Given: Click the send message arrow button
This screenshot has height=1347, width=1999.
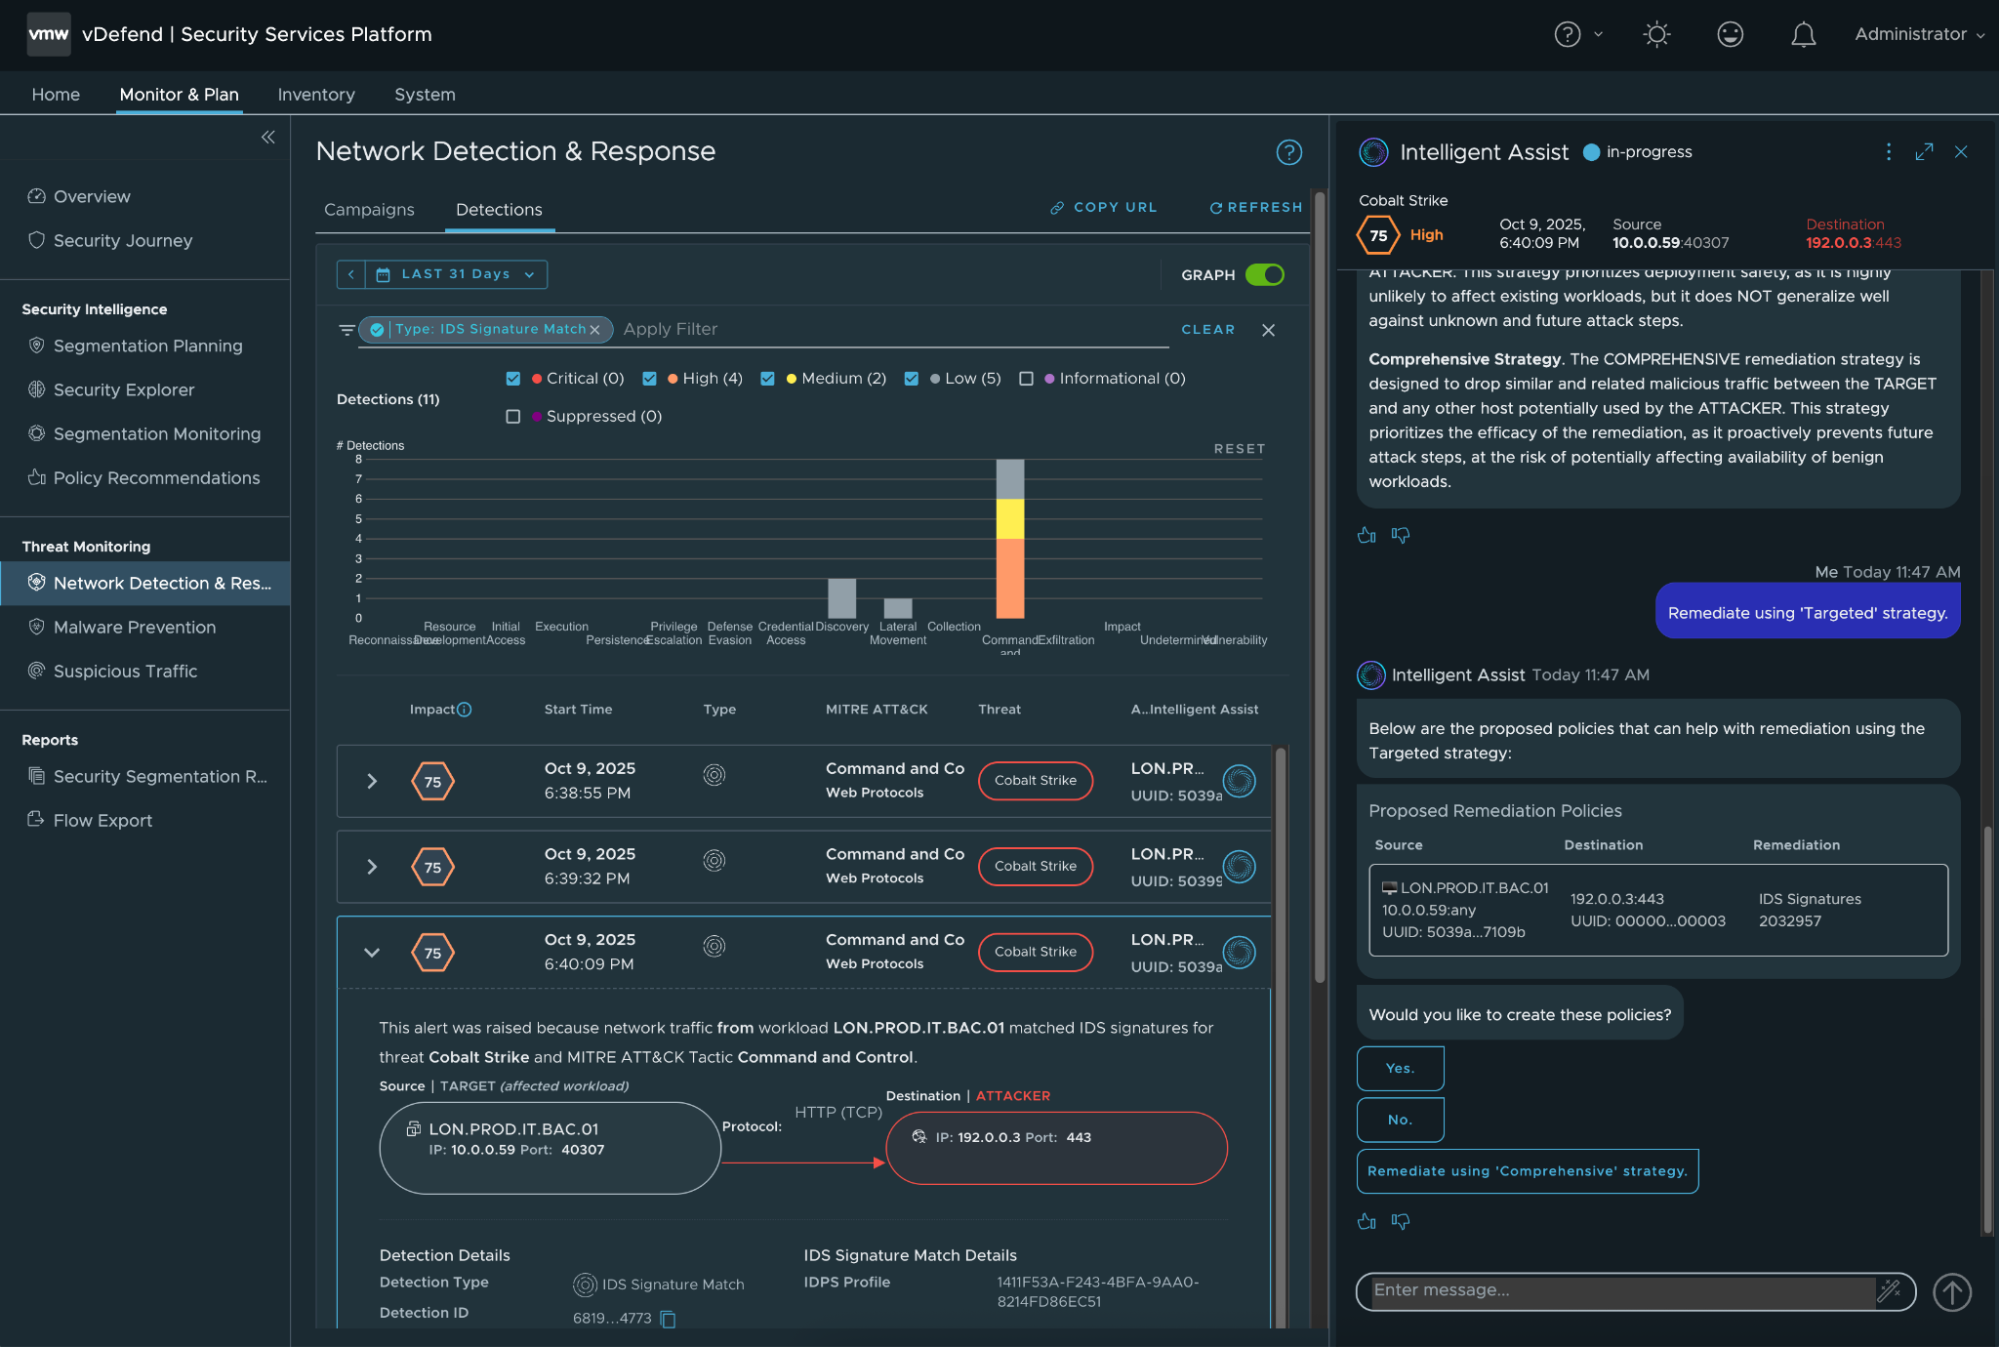Looking at the screenshot, I should point(1951,1291).
